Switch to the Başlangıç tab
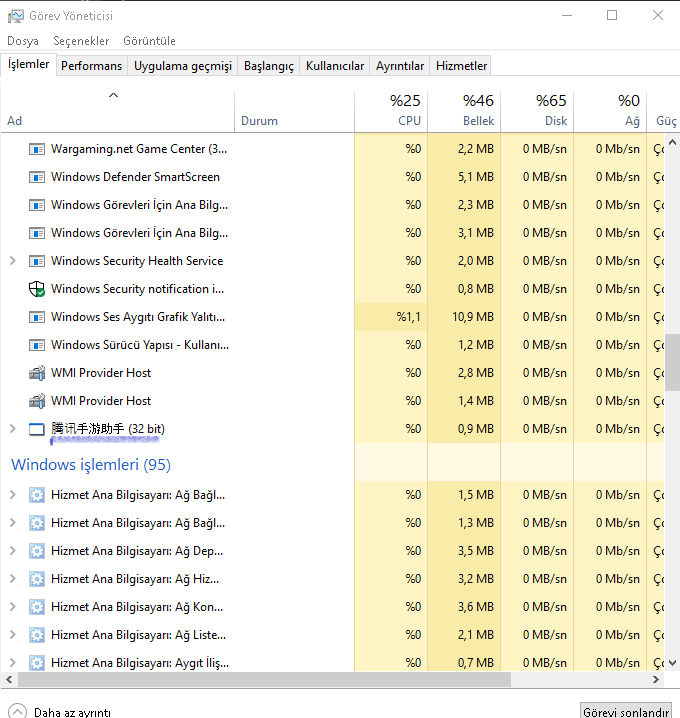Viewport: 680px width, 718px height. point(269,66)
